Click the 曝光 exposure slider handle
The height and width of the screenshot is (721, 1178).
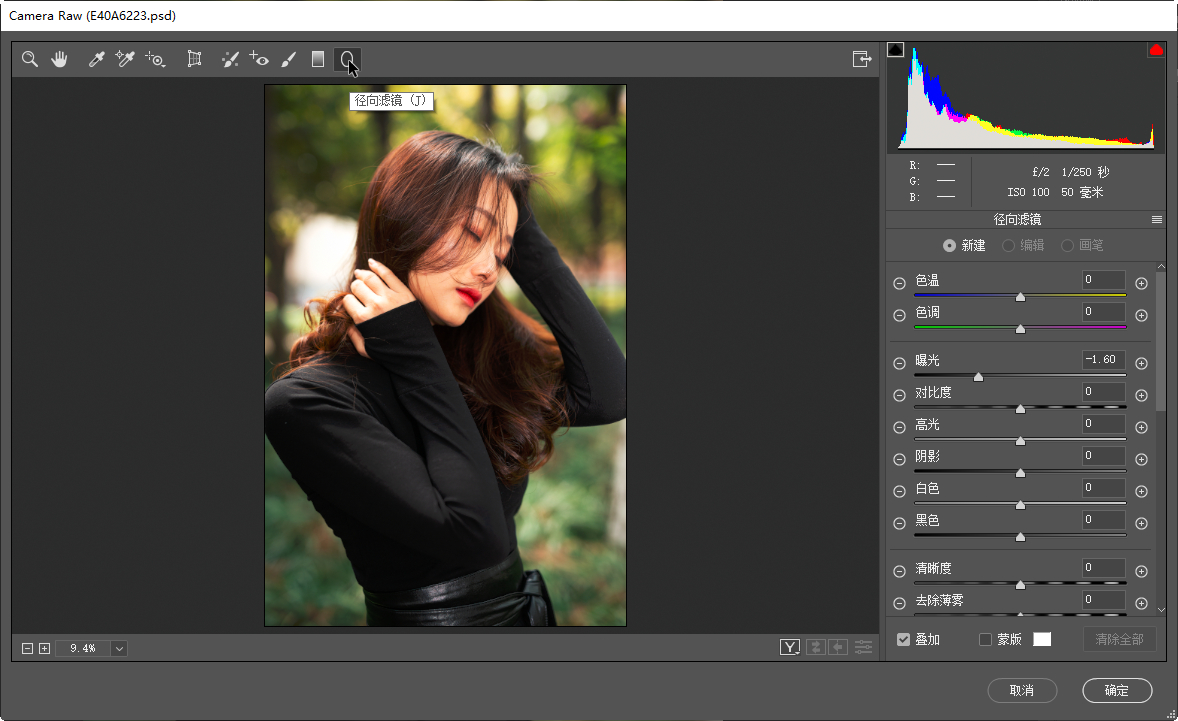click(x=978, y=377)
